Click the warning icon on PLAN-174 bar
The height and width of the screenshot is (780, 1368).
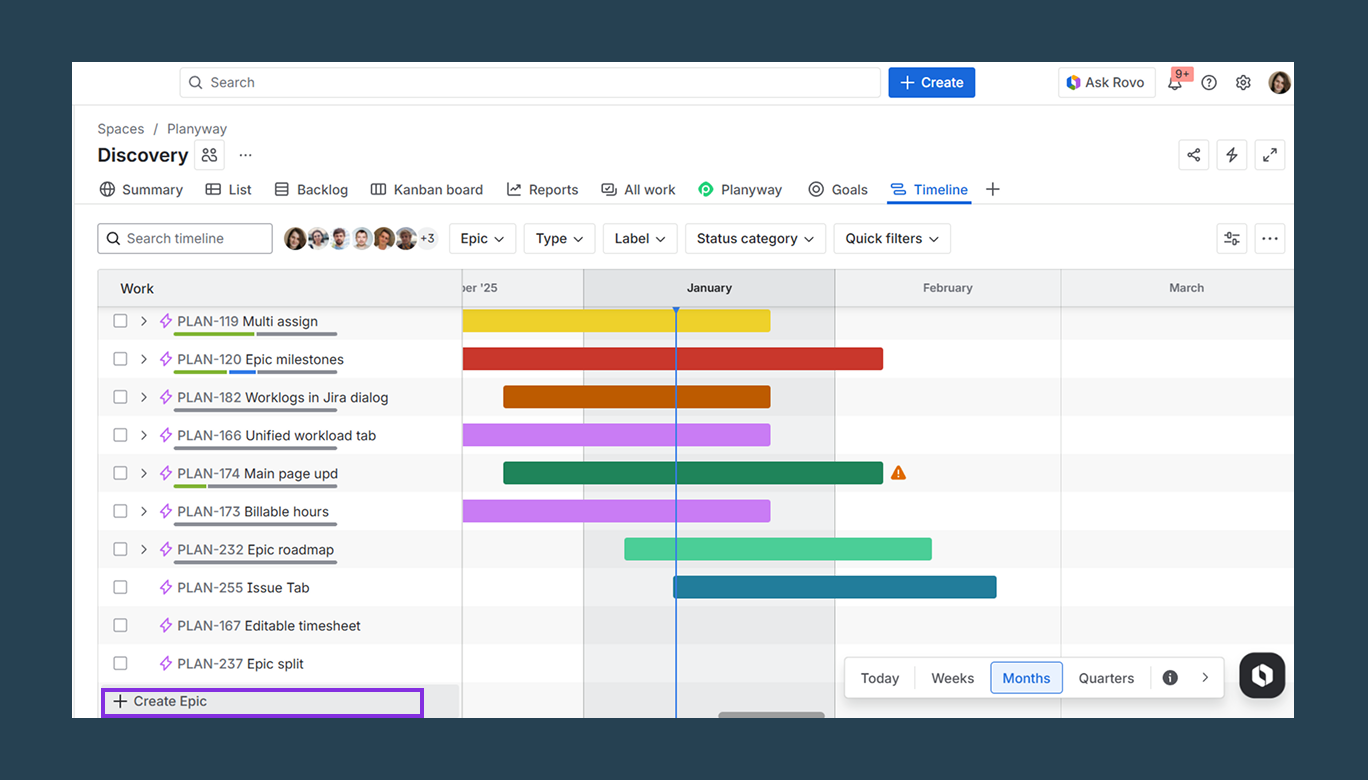tap(898, 473)
